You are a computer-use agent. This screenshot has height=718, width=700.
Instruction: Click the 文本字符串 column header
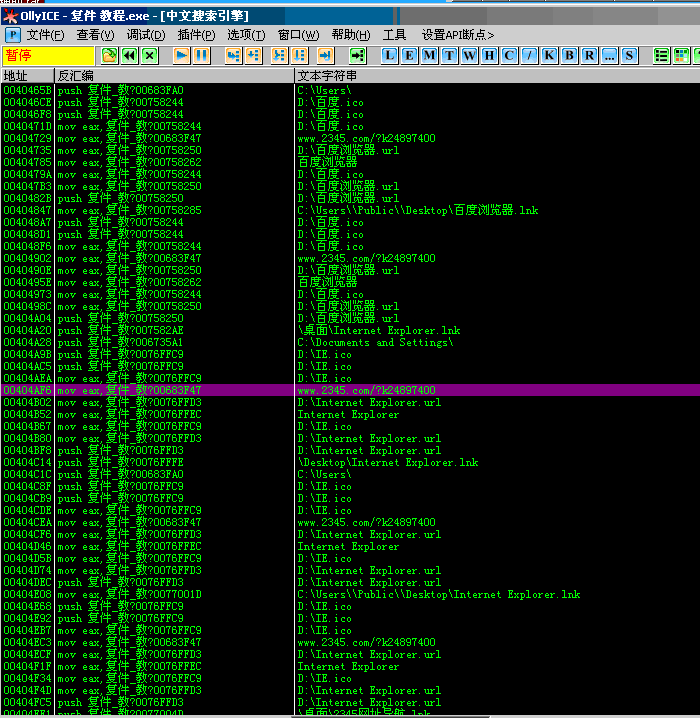[x=497, y=76]
